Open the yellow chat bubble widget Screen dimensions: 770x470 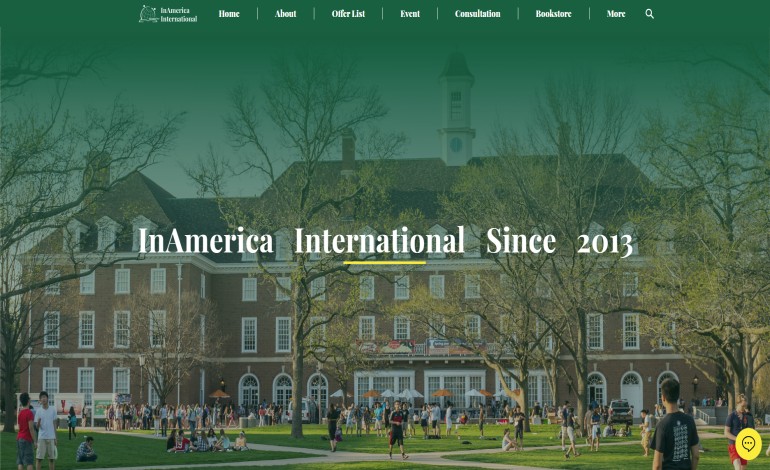(x=748, y=444)
